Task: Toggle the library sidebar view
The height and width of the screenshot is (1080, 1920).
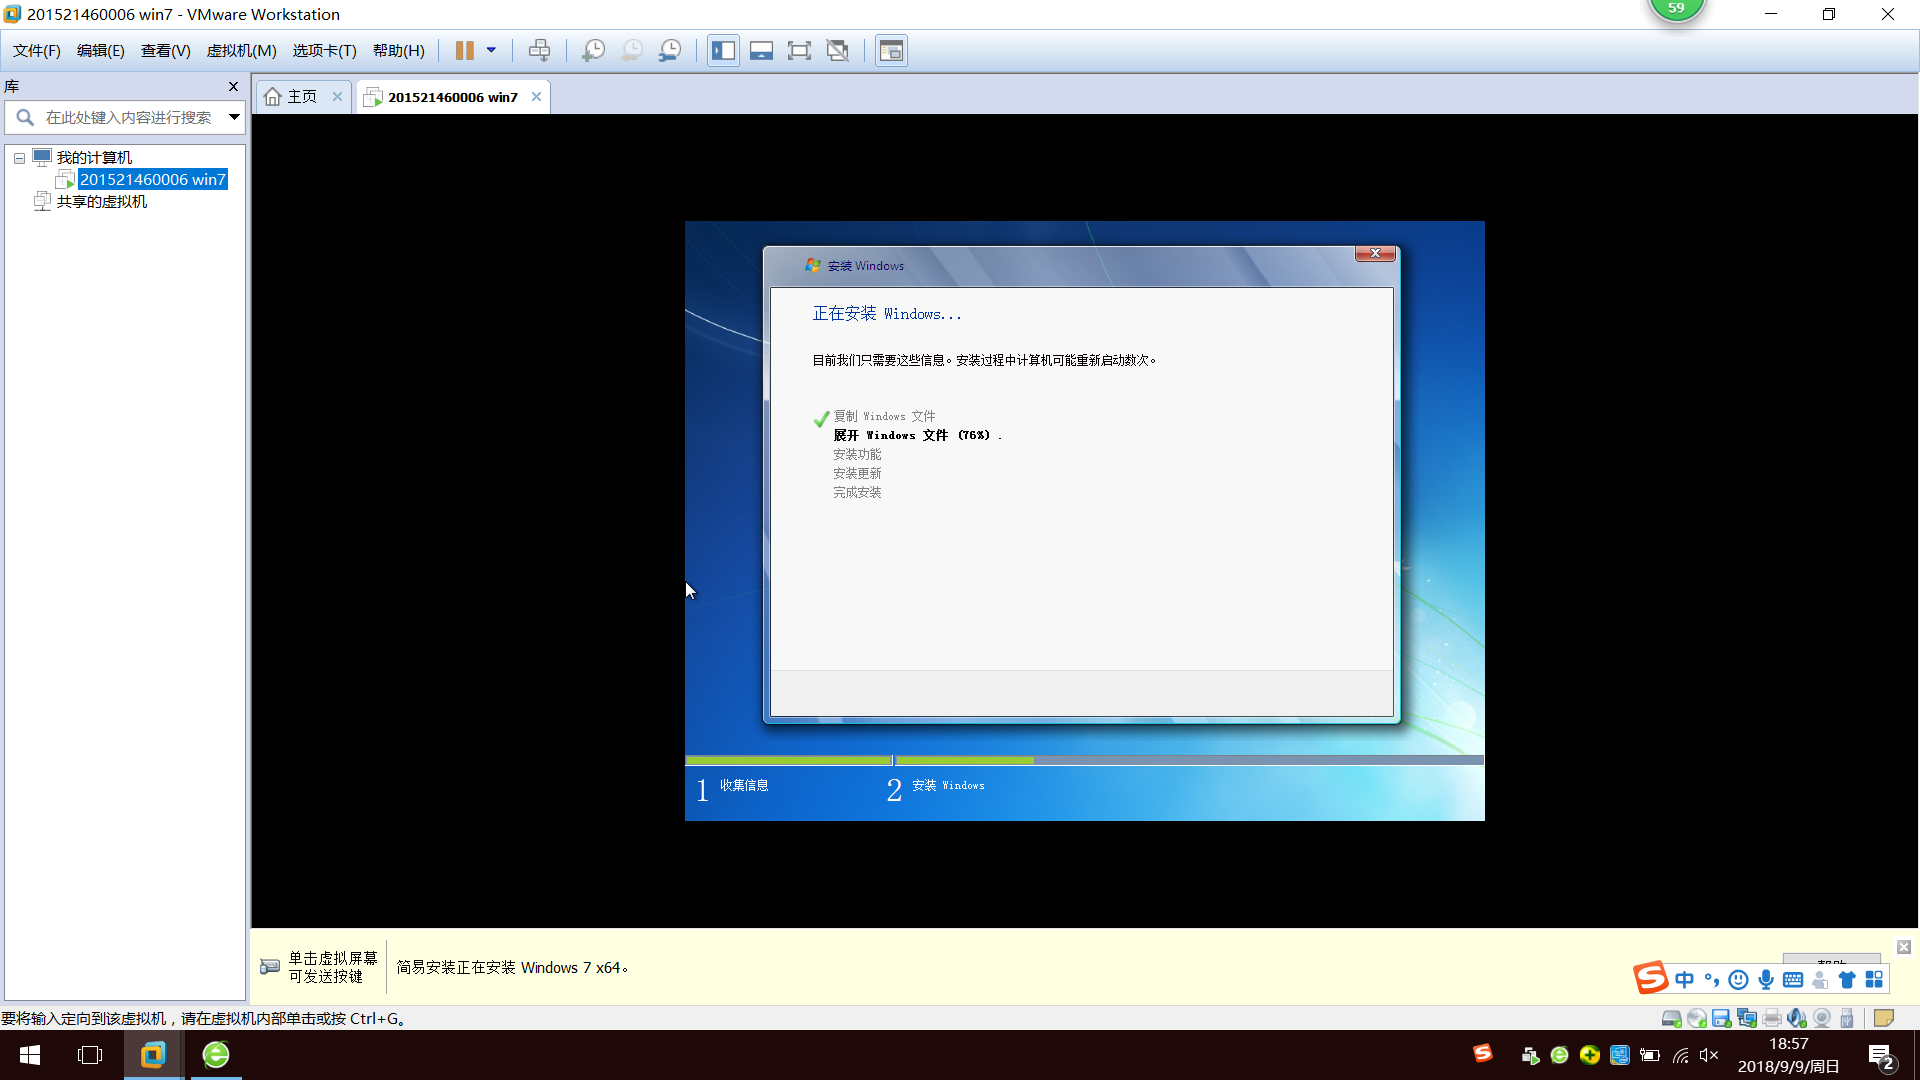Action: point(723,50)
